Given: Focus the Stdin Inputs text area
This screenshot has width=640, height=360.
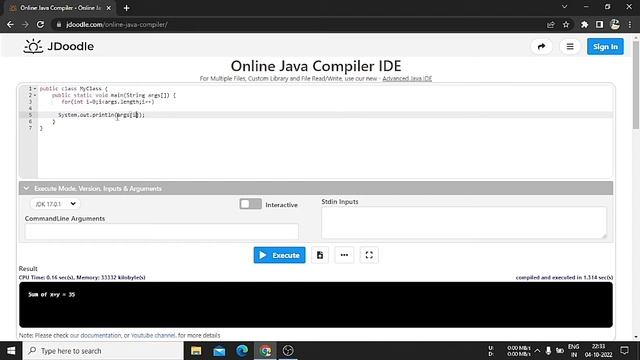Looking at the screenshot, I should pyautogui.click(x=464, y=223).
